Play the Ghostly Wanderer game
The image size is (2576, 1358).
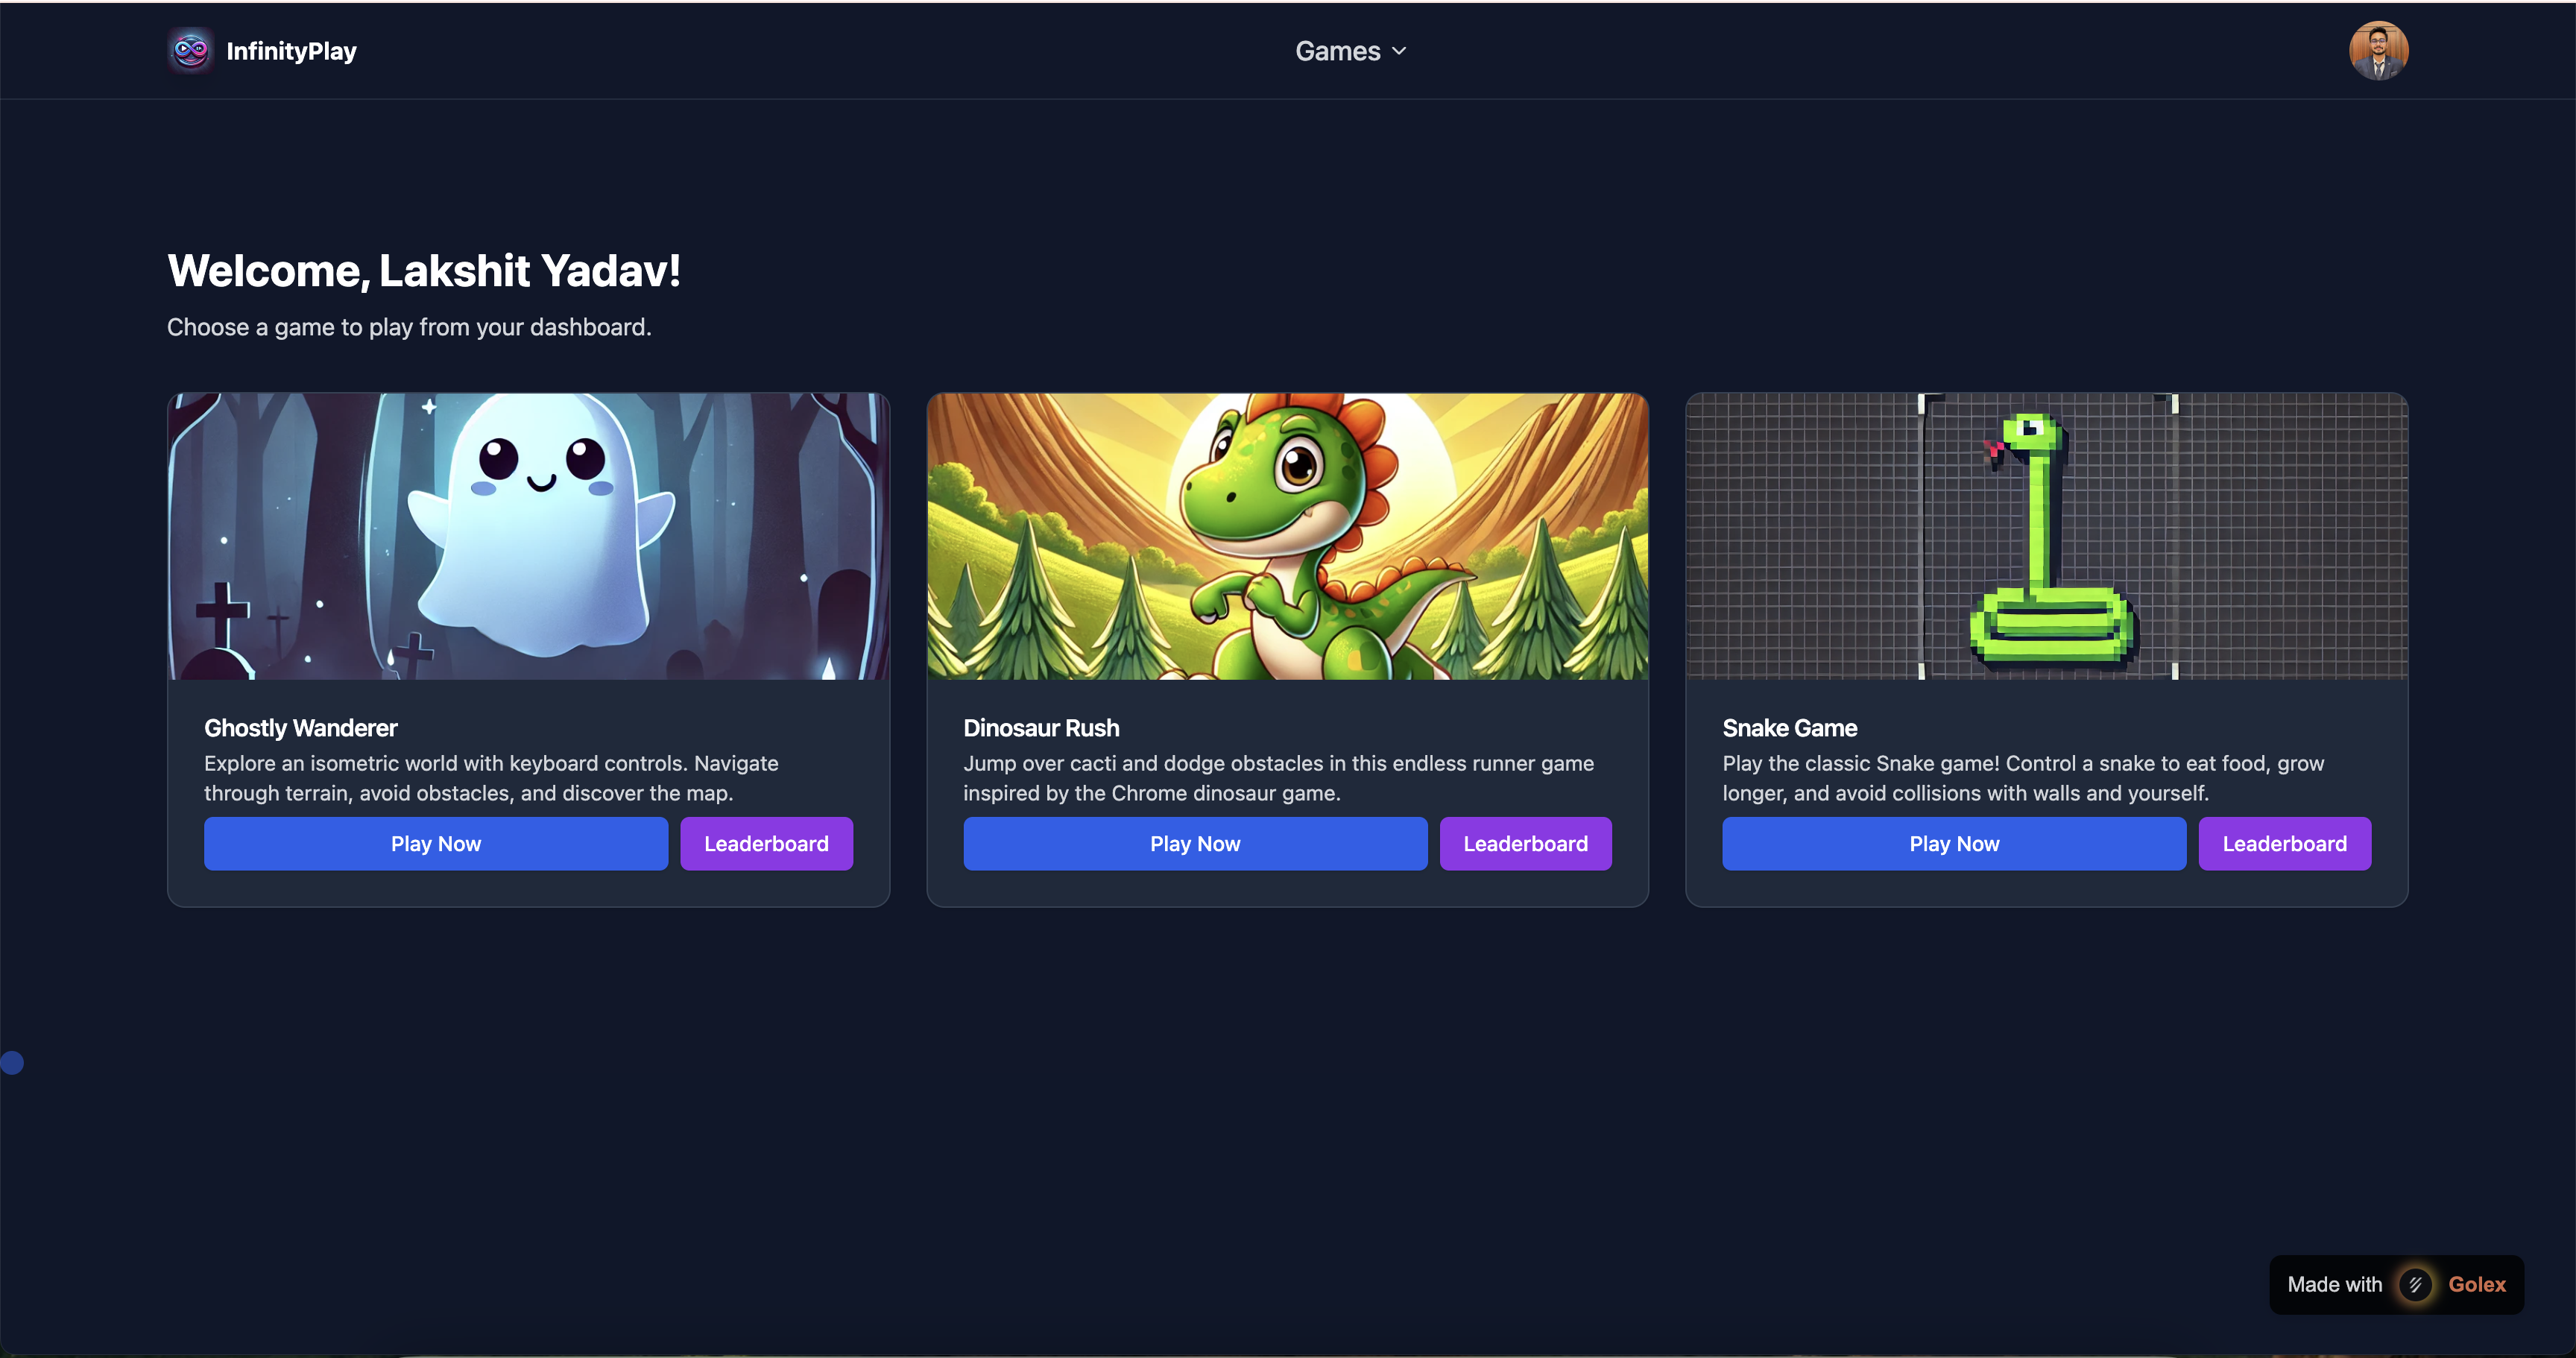[x=435, y=843]
